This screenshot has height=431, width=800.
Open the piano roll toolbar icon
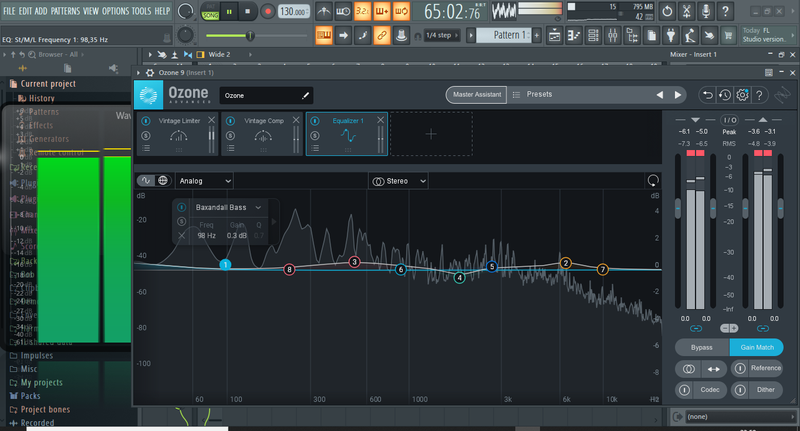573,35
